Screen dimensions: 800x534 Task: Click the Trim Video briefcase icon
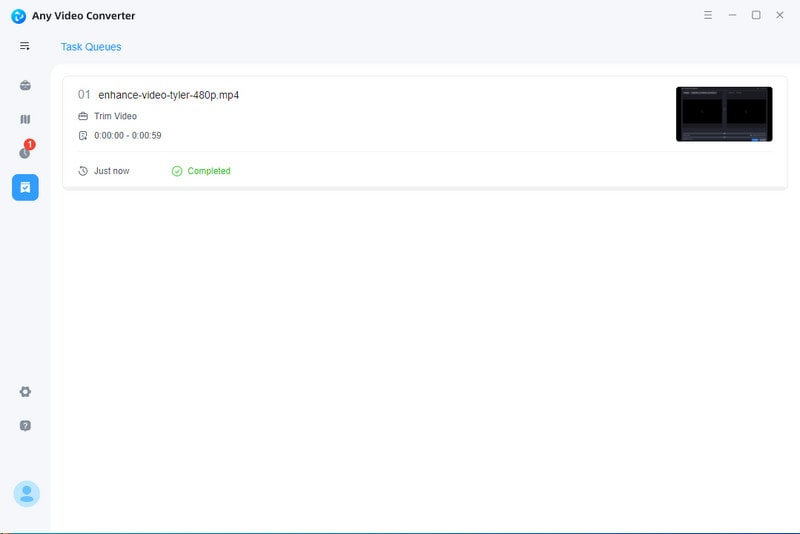(83, 116)
